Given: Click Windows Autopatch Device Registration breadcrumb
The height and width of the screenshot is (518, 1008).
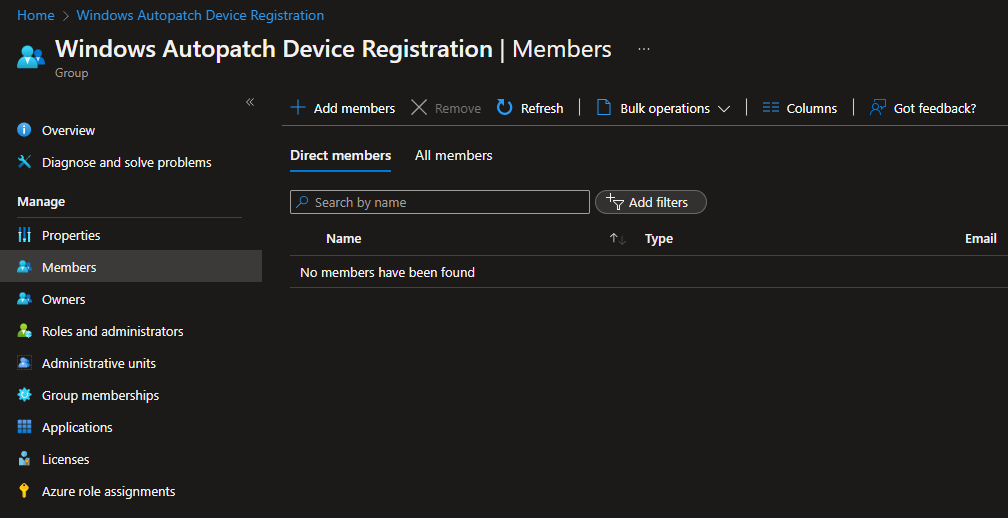Looking at the screenshot, I should click(200, 15).
